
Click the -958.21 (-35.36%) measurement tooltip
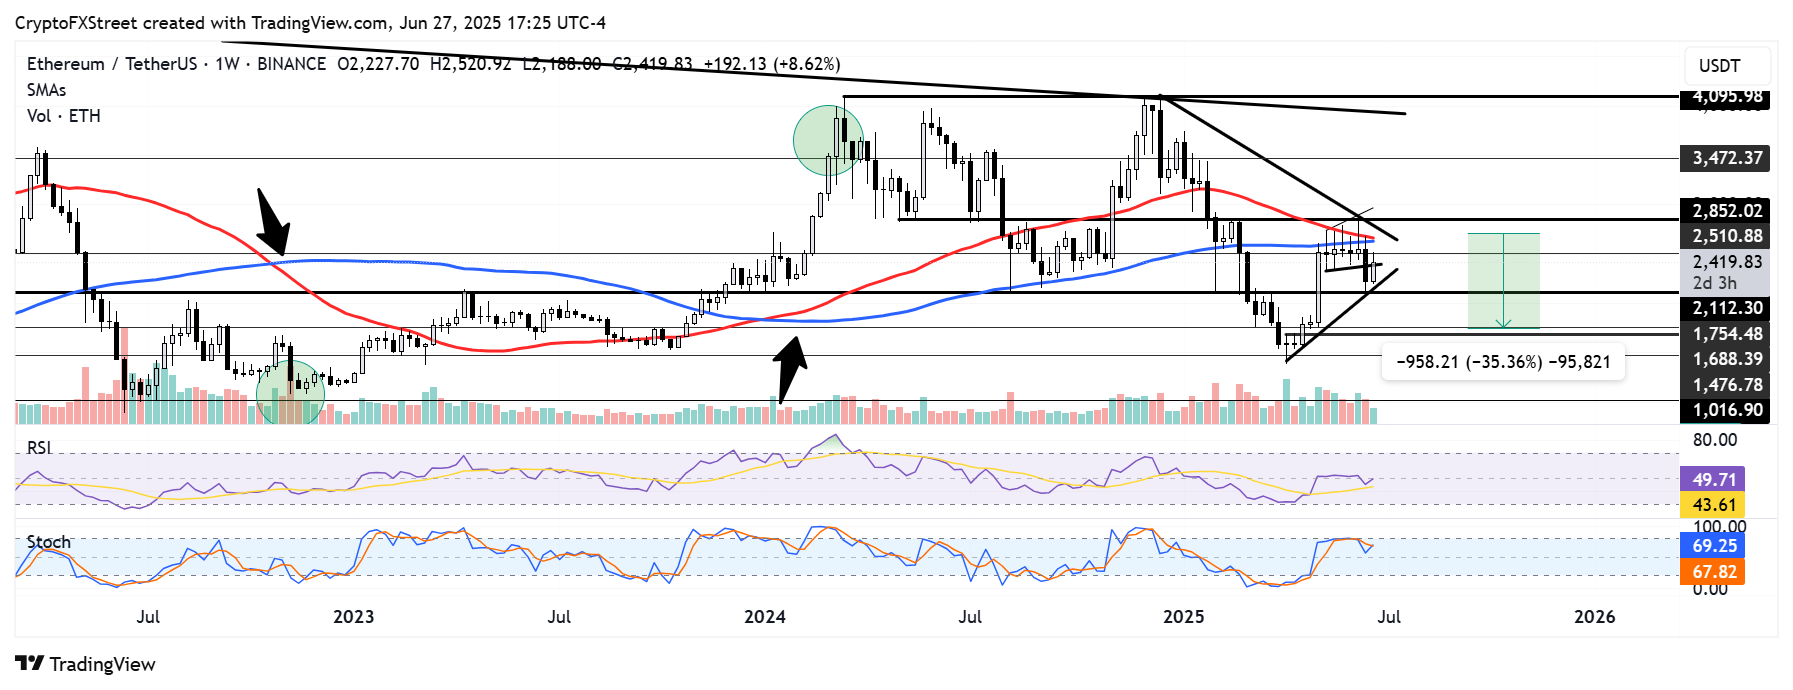click(x=1503, y=362)
